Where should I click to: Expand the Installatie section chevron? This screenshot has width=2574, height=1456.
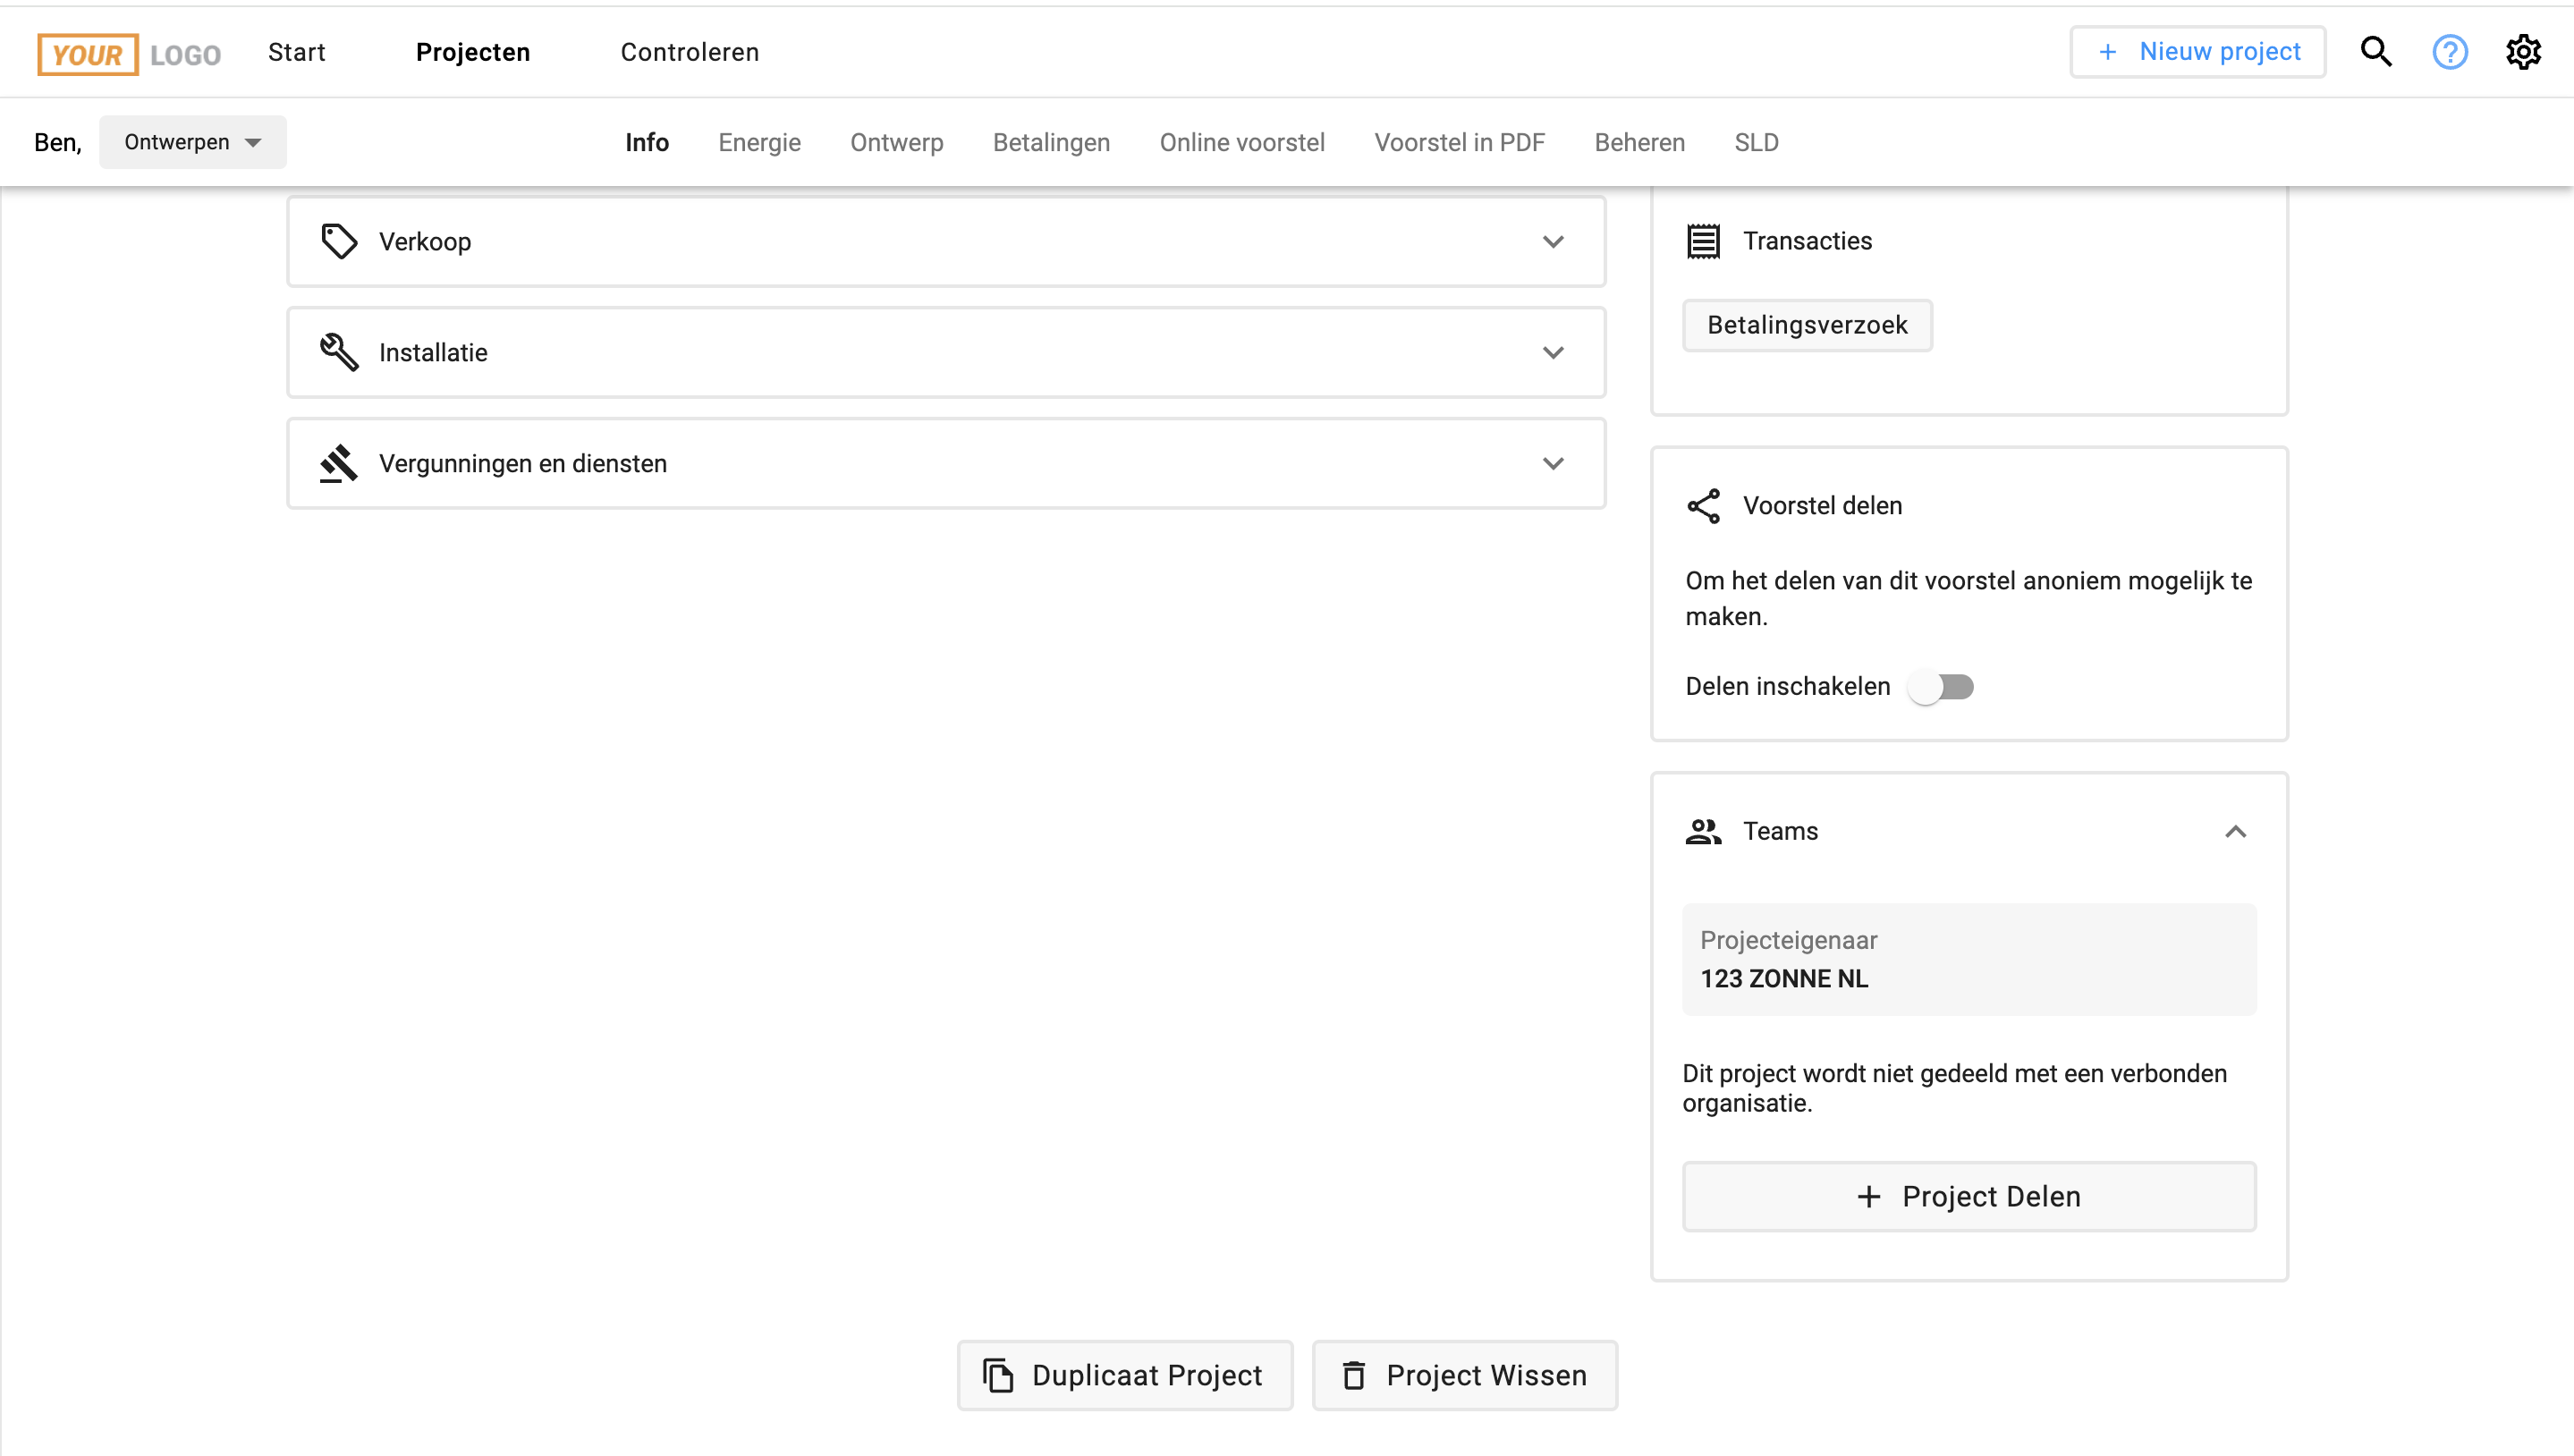pos(1553,353)
